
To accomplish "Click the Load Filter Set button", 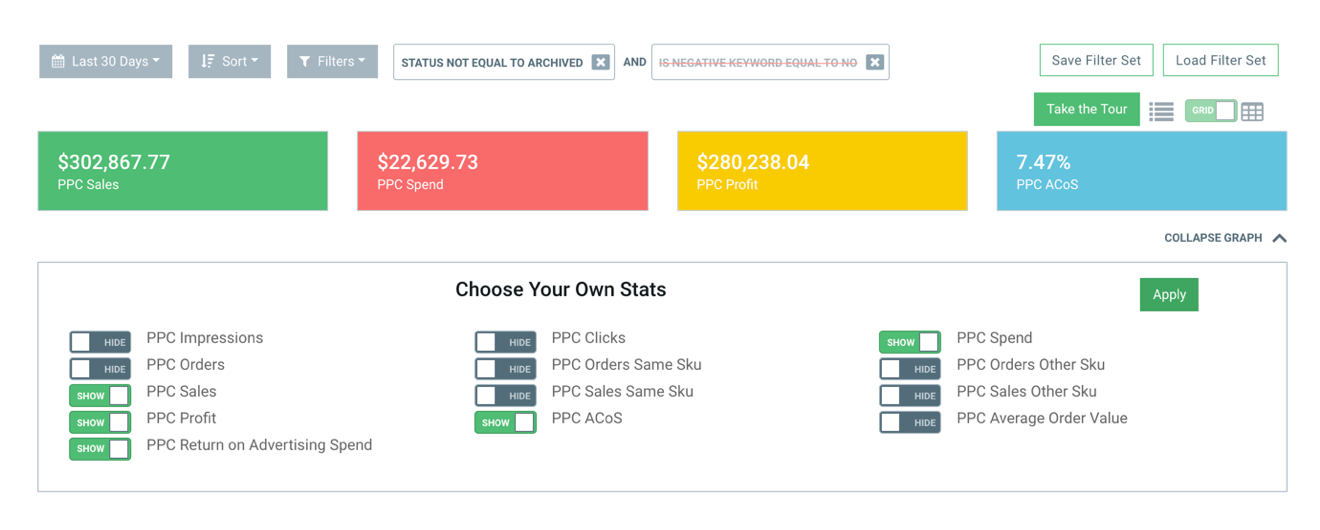I will [x=1220, y=60].
